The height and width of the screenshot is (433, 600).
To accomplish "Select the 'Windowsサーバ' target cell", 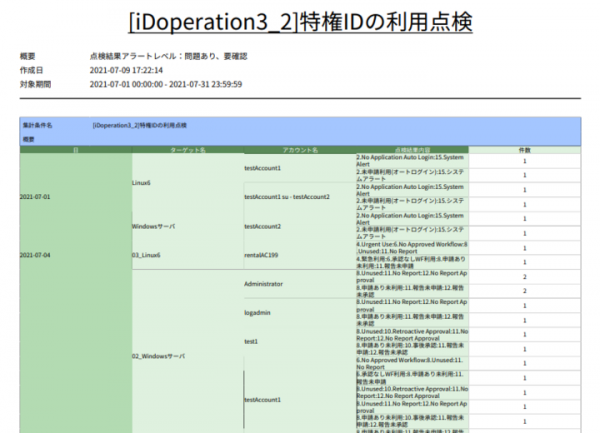I will [153, 227].
